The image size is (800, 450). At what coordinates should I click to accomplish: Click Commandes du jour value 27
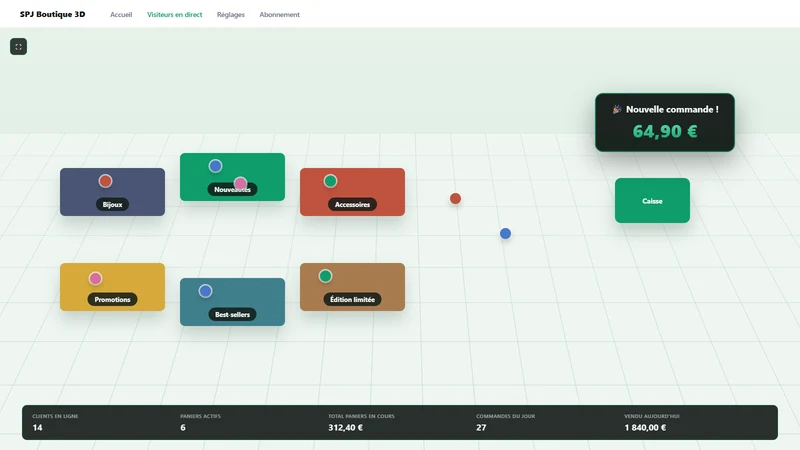481,428
